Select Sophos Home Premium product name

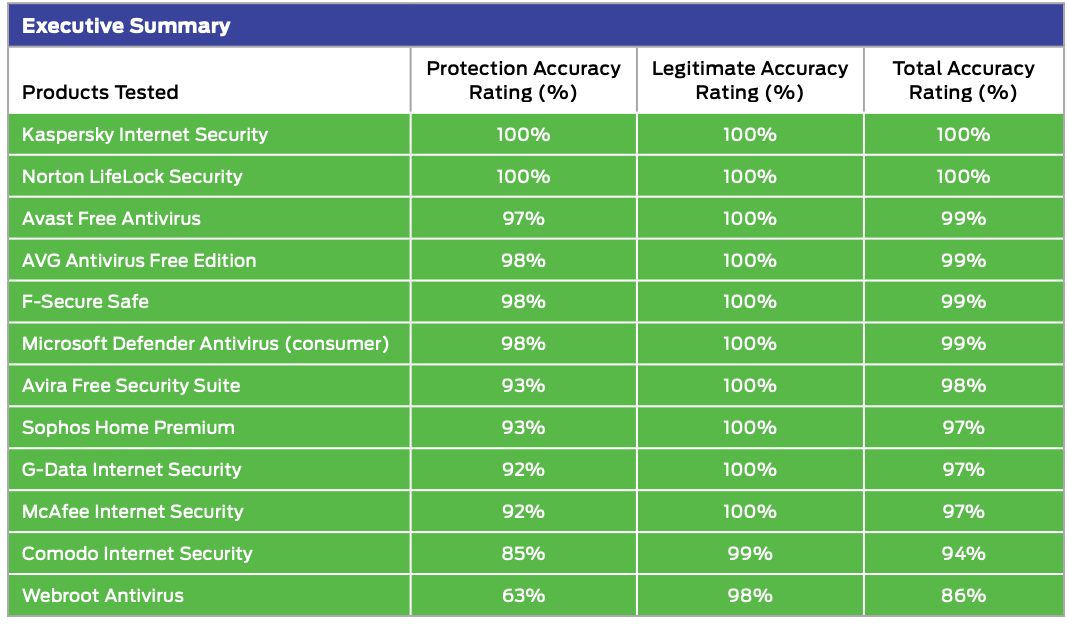[x=128, y=427]
